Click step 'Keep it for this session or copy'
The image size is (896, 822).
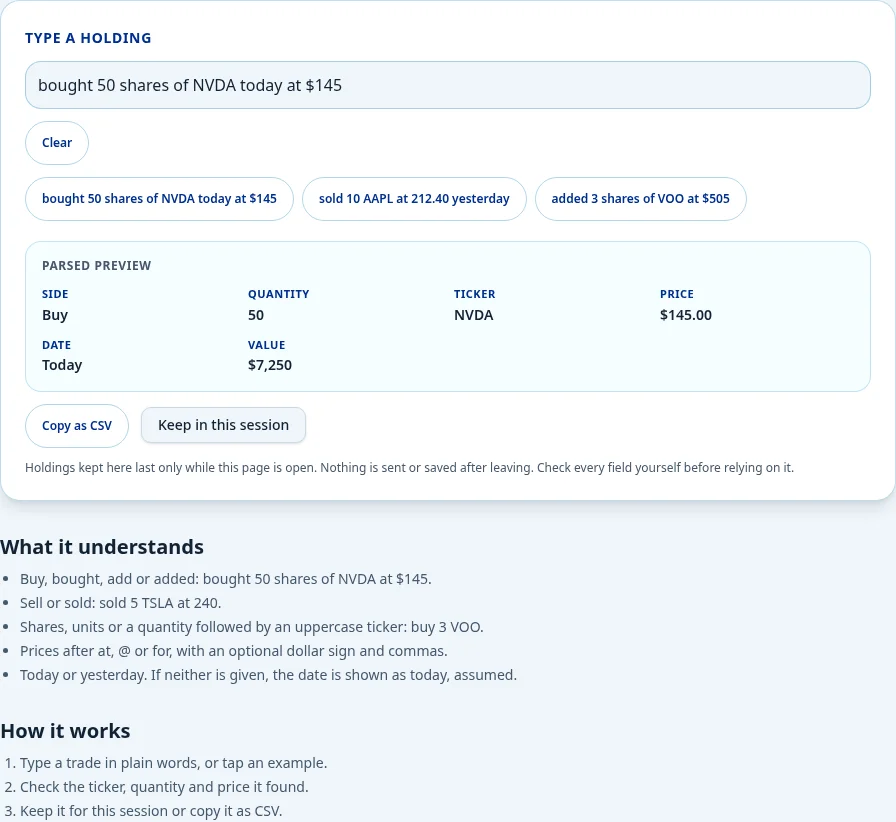[x=151, y=811]
